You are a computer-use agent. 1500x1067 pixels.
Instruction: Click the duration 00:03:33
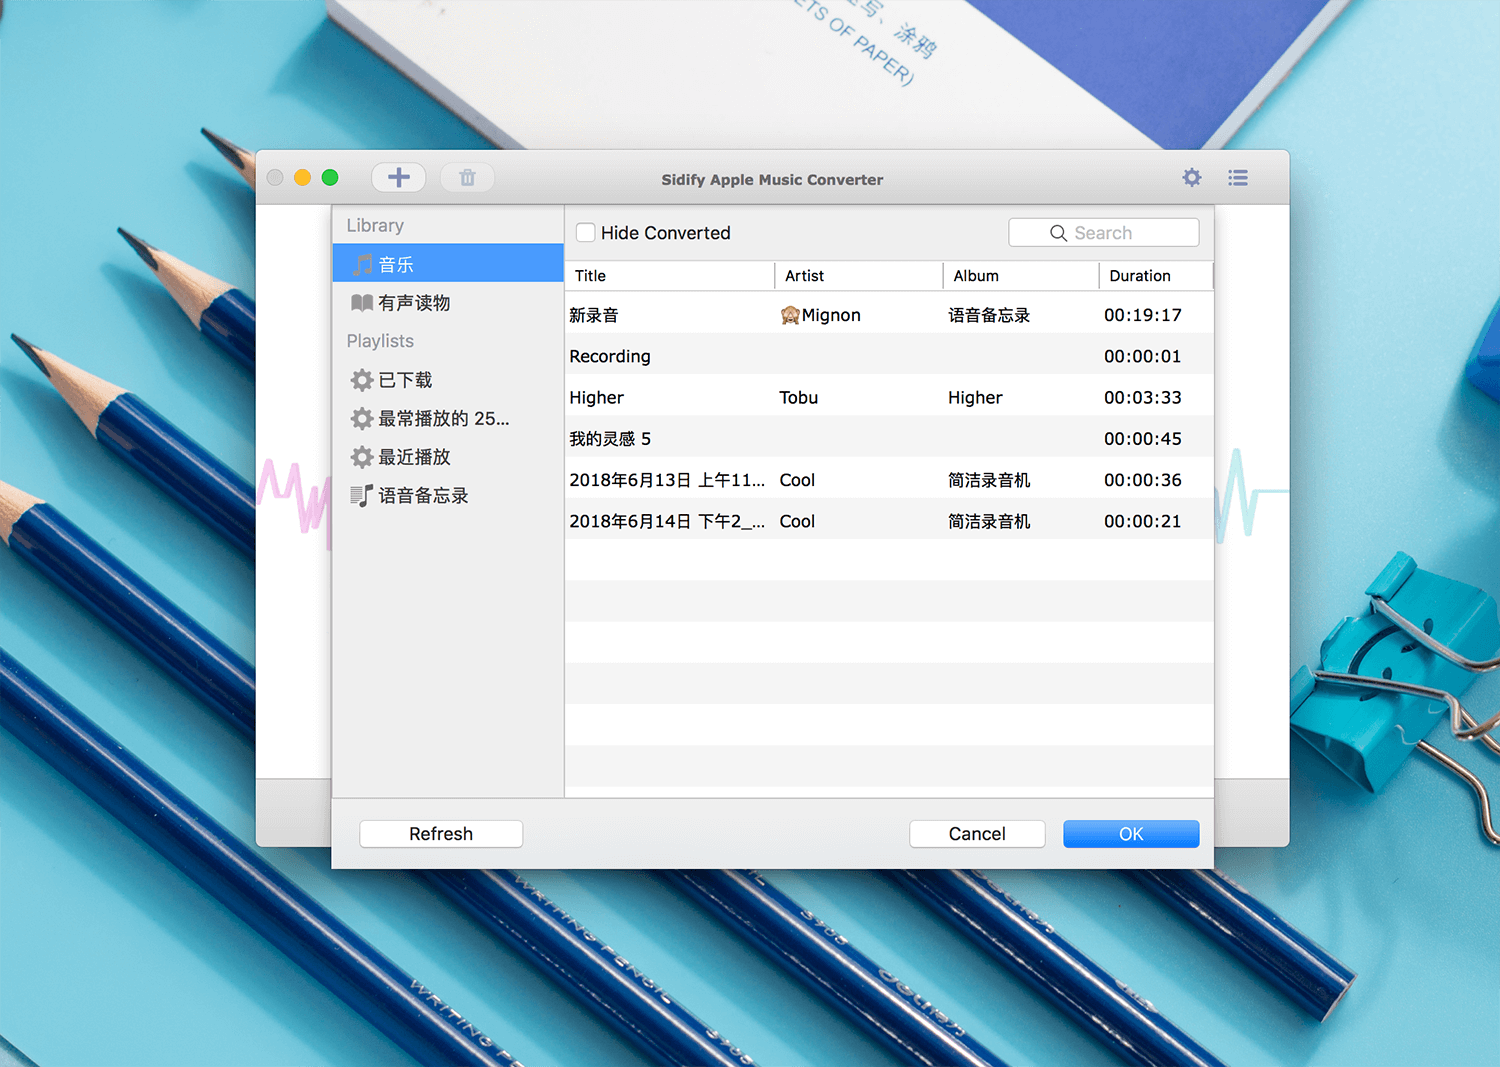coord(1143,398)
